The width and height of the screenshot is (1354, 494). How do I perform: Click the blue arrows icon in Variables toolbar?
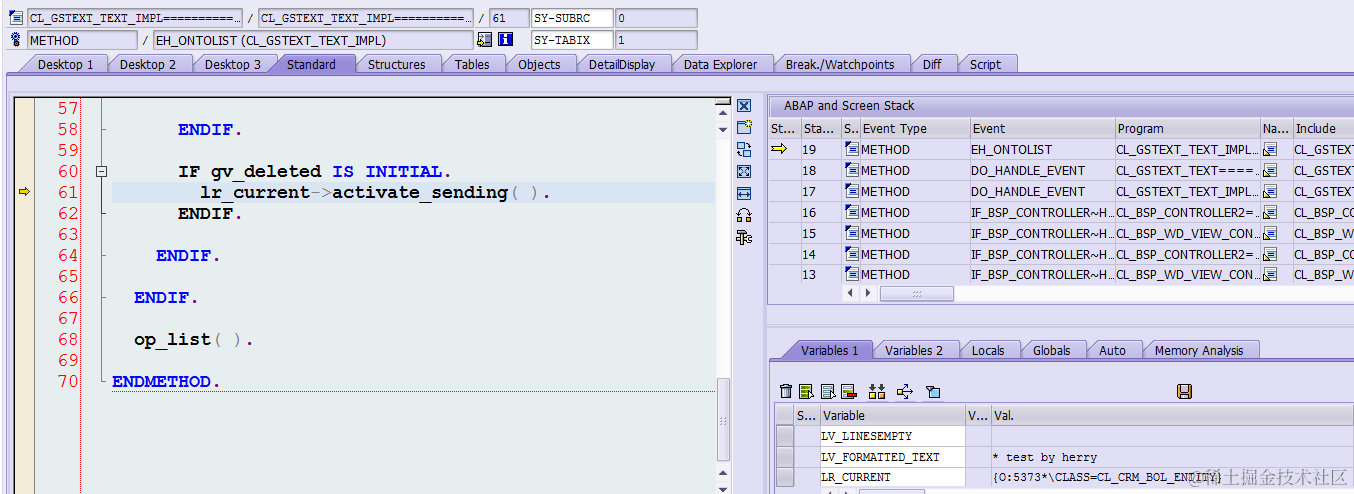905,391
